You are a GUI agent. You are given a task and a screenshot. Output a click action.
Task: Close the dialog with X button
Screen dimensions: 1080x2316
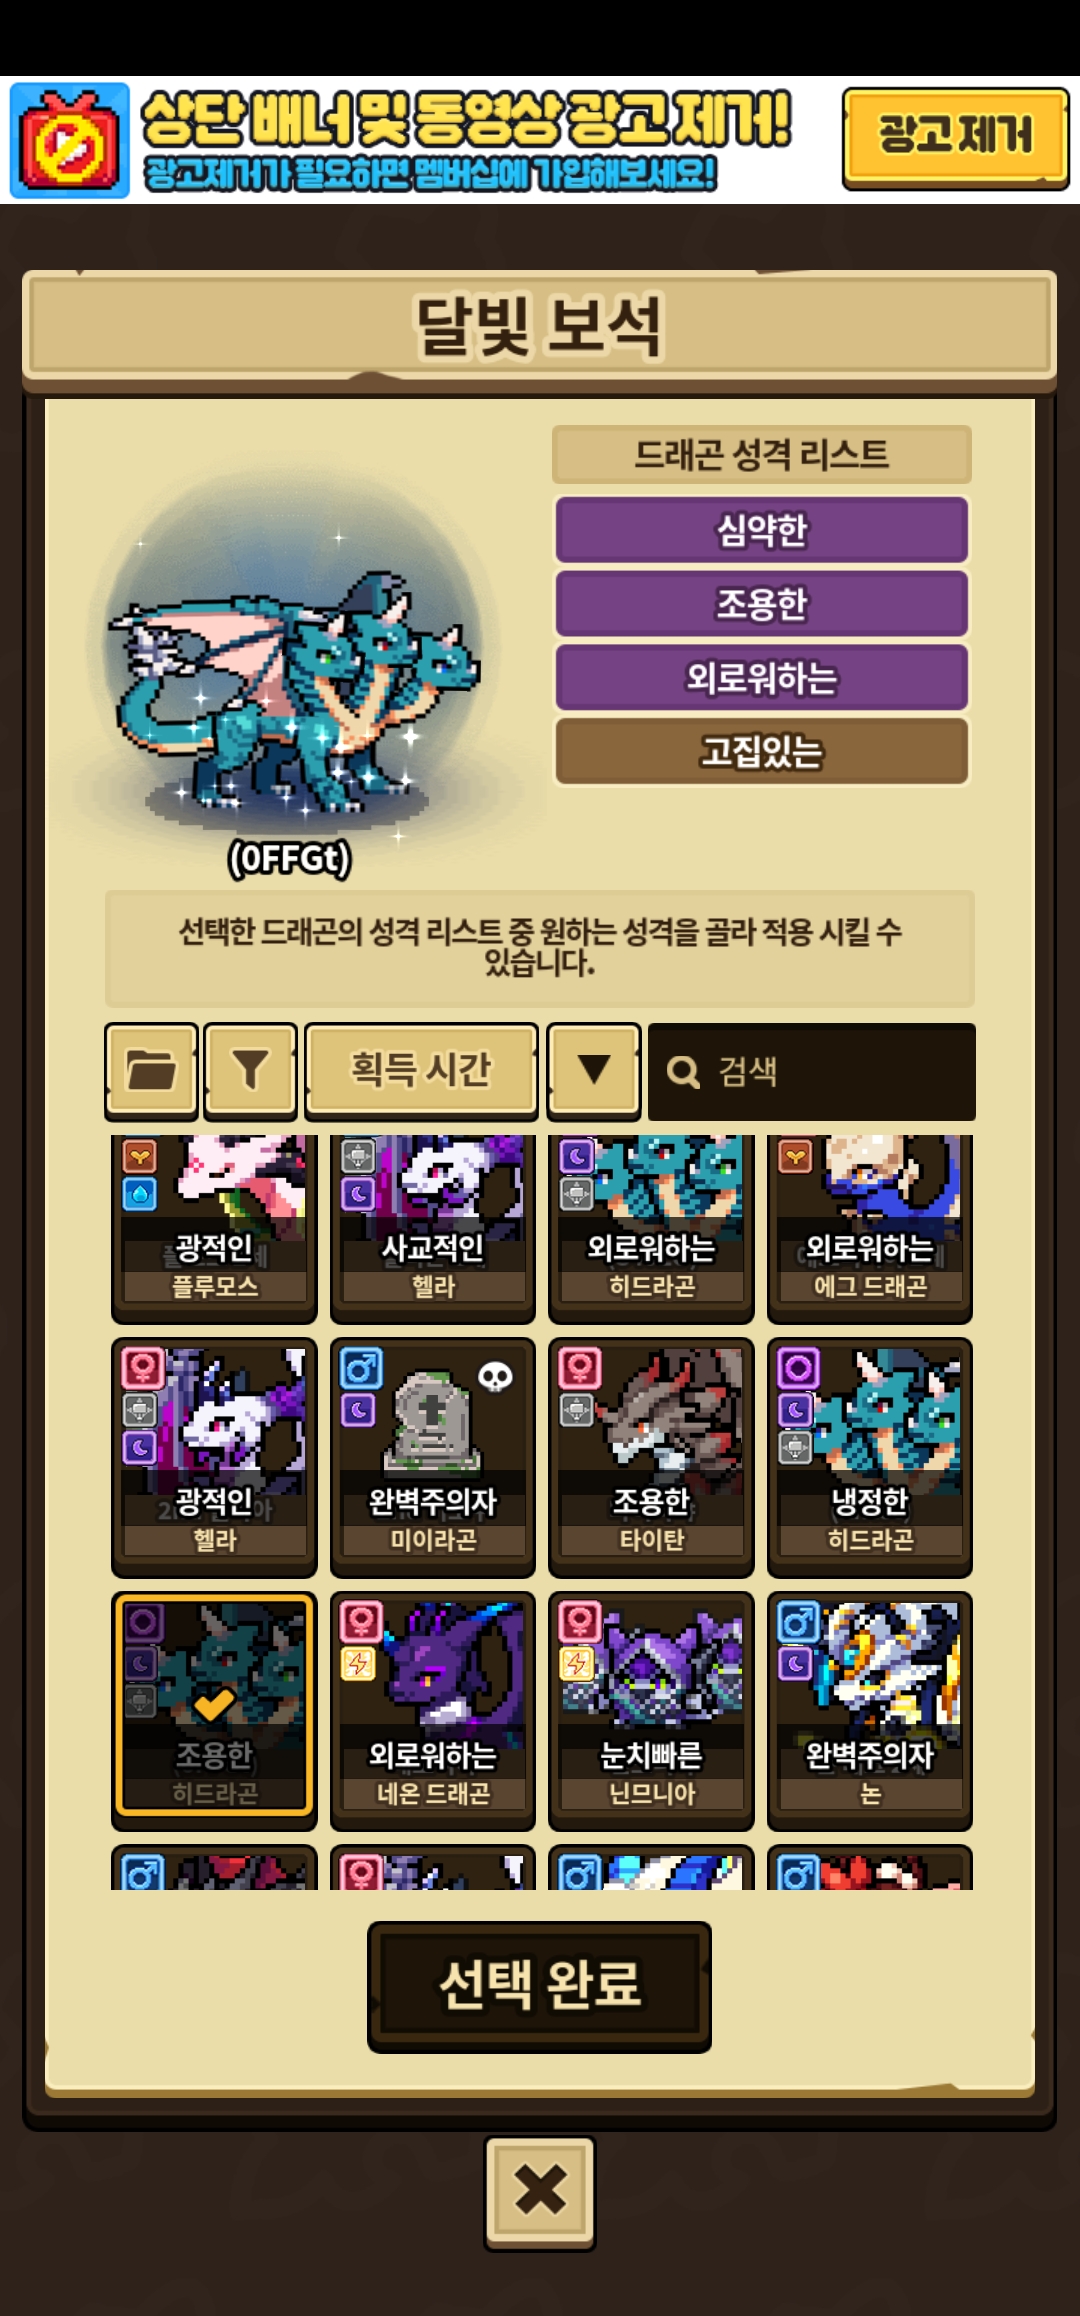(540, 2192)
